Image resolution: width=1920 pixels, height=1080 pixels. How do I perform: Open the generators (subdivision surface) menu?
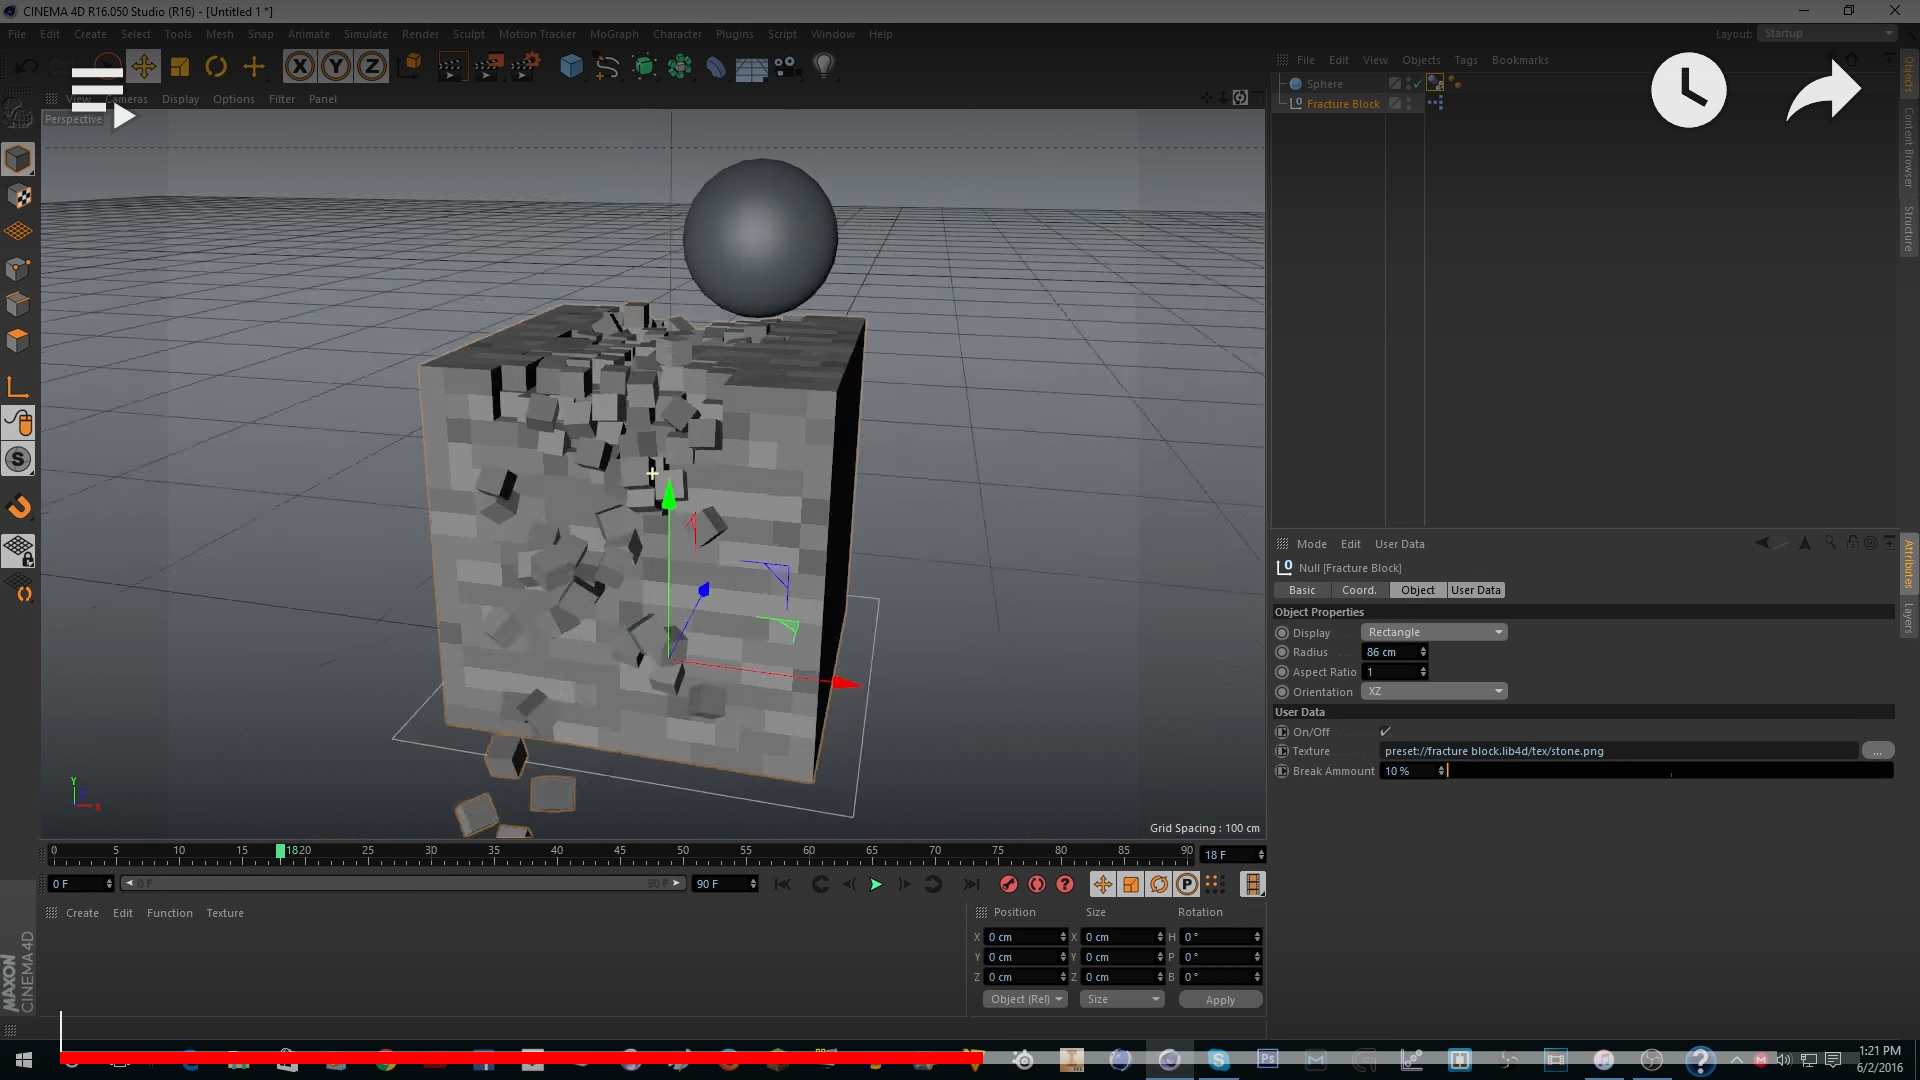tap(644, 67)
